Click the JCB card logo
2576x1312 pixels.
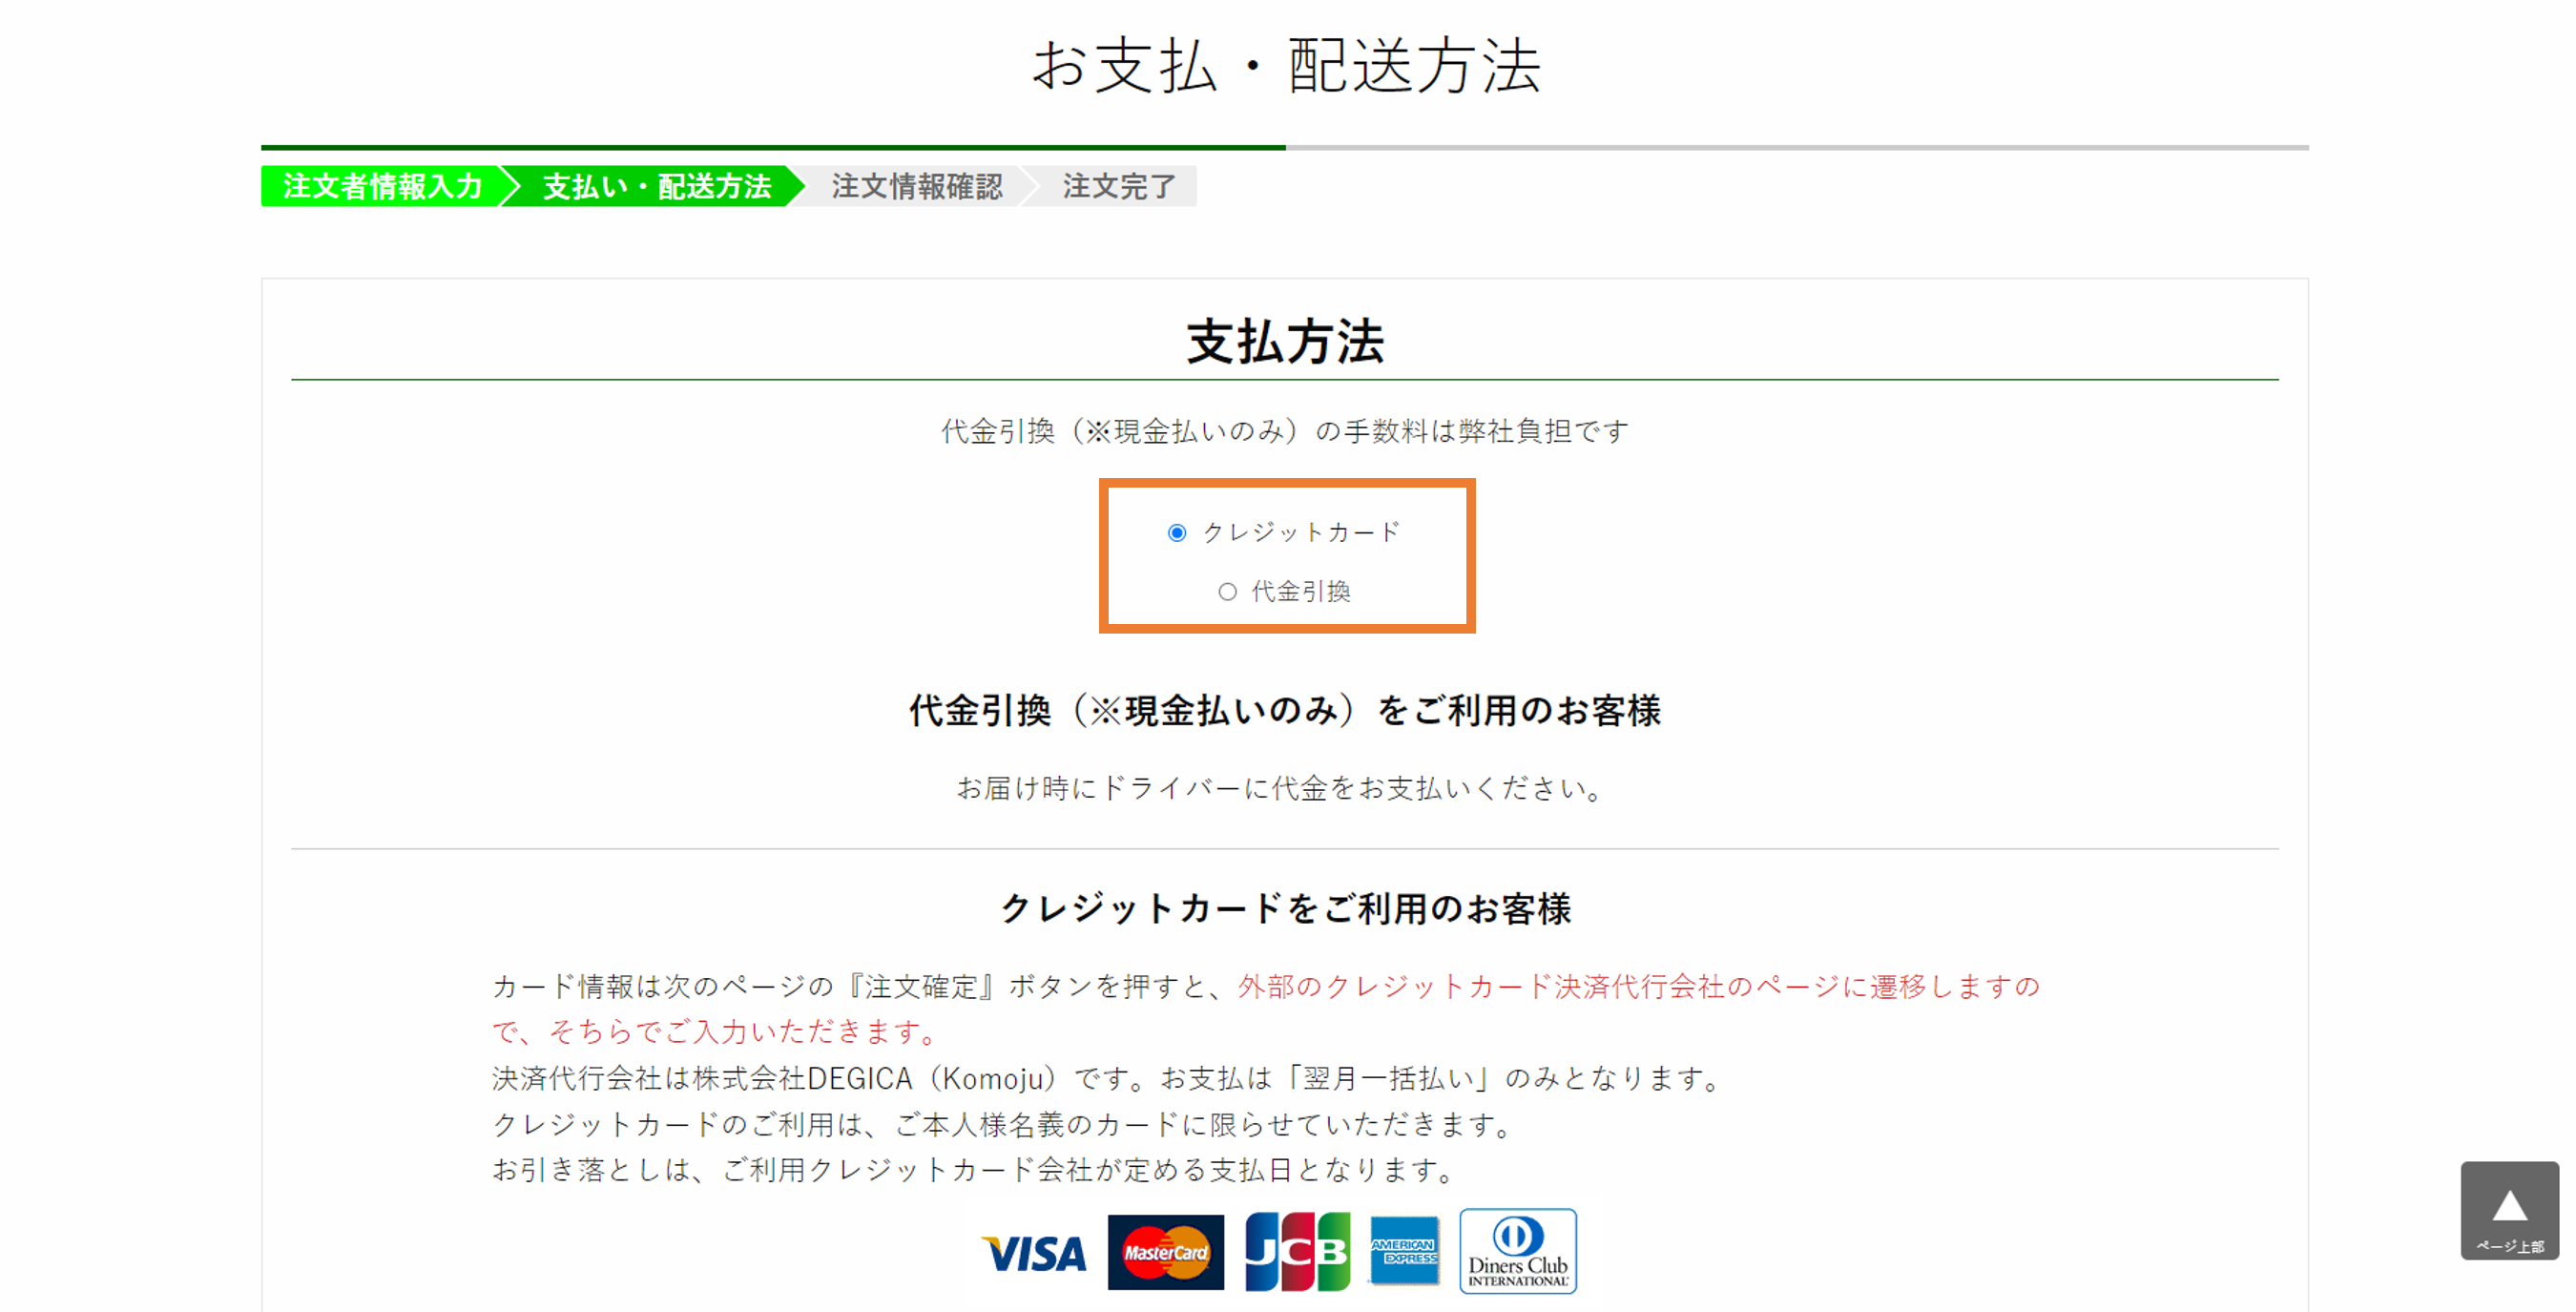click(1297, 1252)
